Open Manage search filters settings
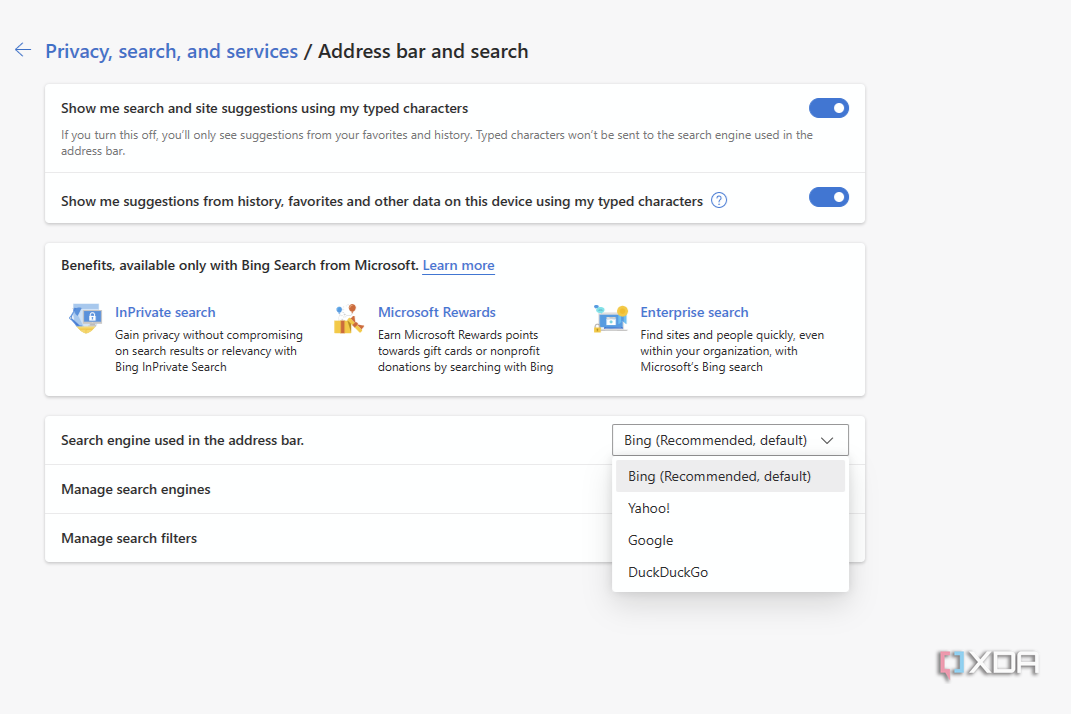Image resolution: width=1071 pixels, height=714 pixels. point(129,538)
